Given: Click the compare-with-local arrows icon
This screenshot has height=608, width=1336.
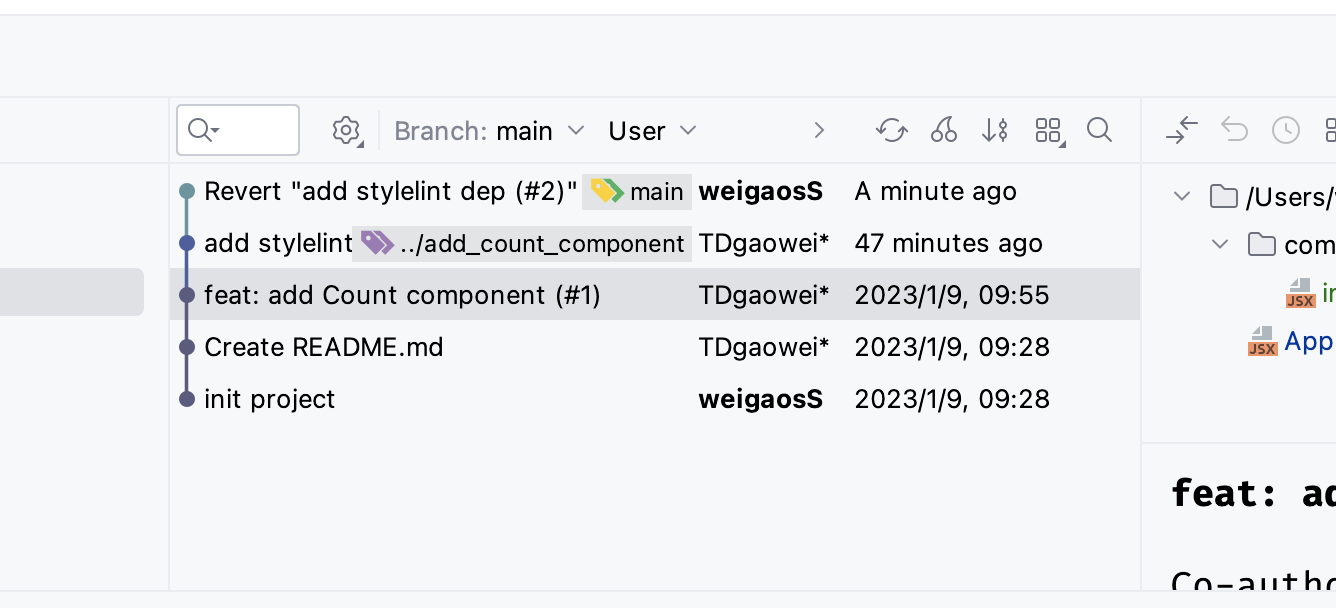Looking at the screenshot, I should 1183,130.
